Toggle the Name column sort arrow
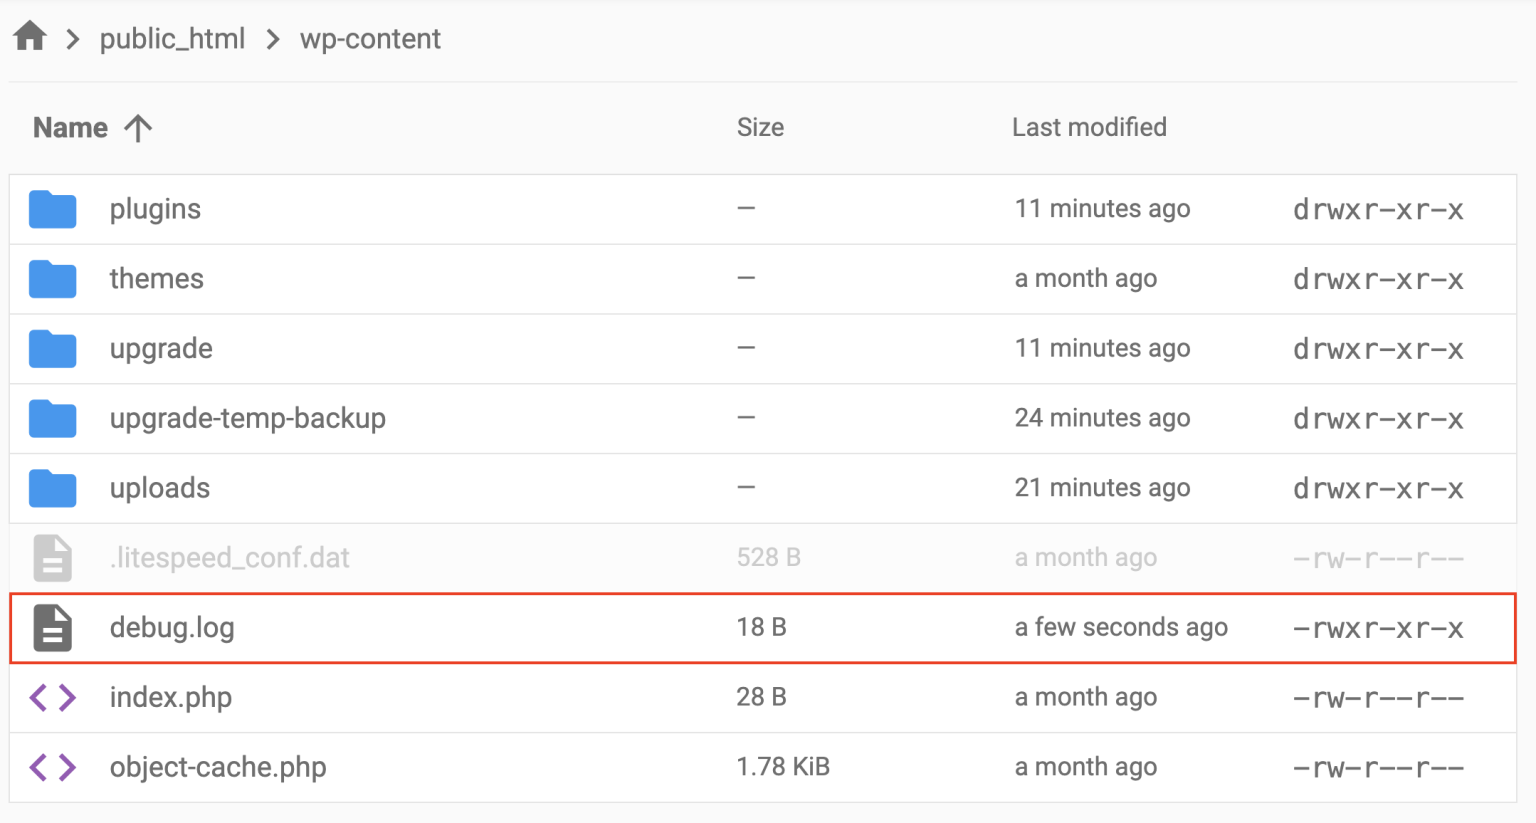 138,127
